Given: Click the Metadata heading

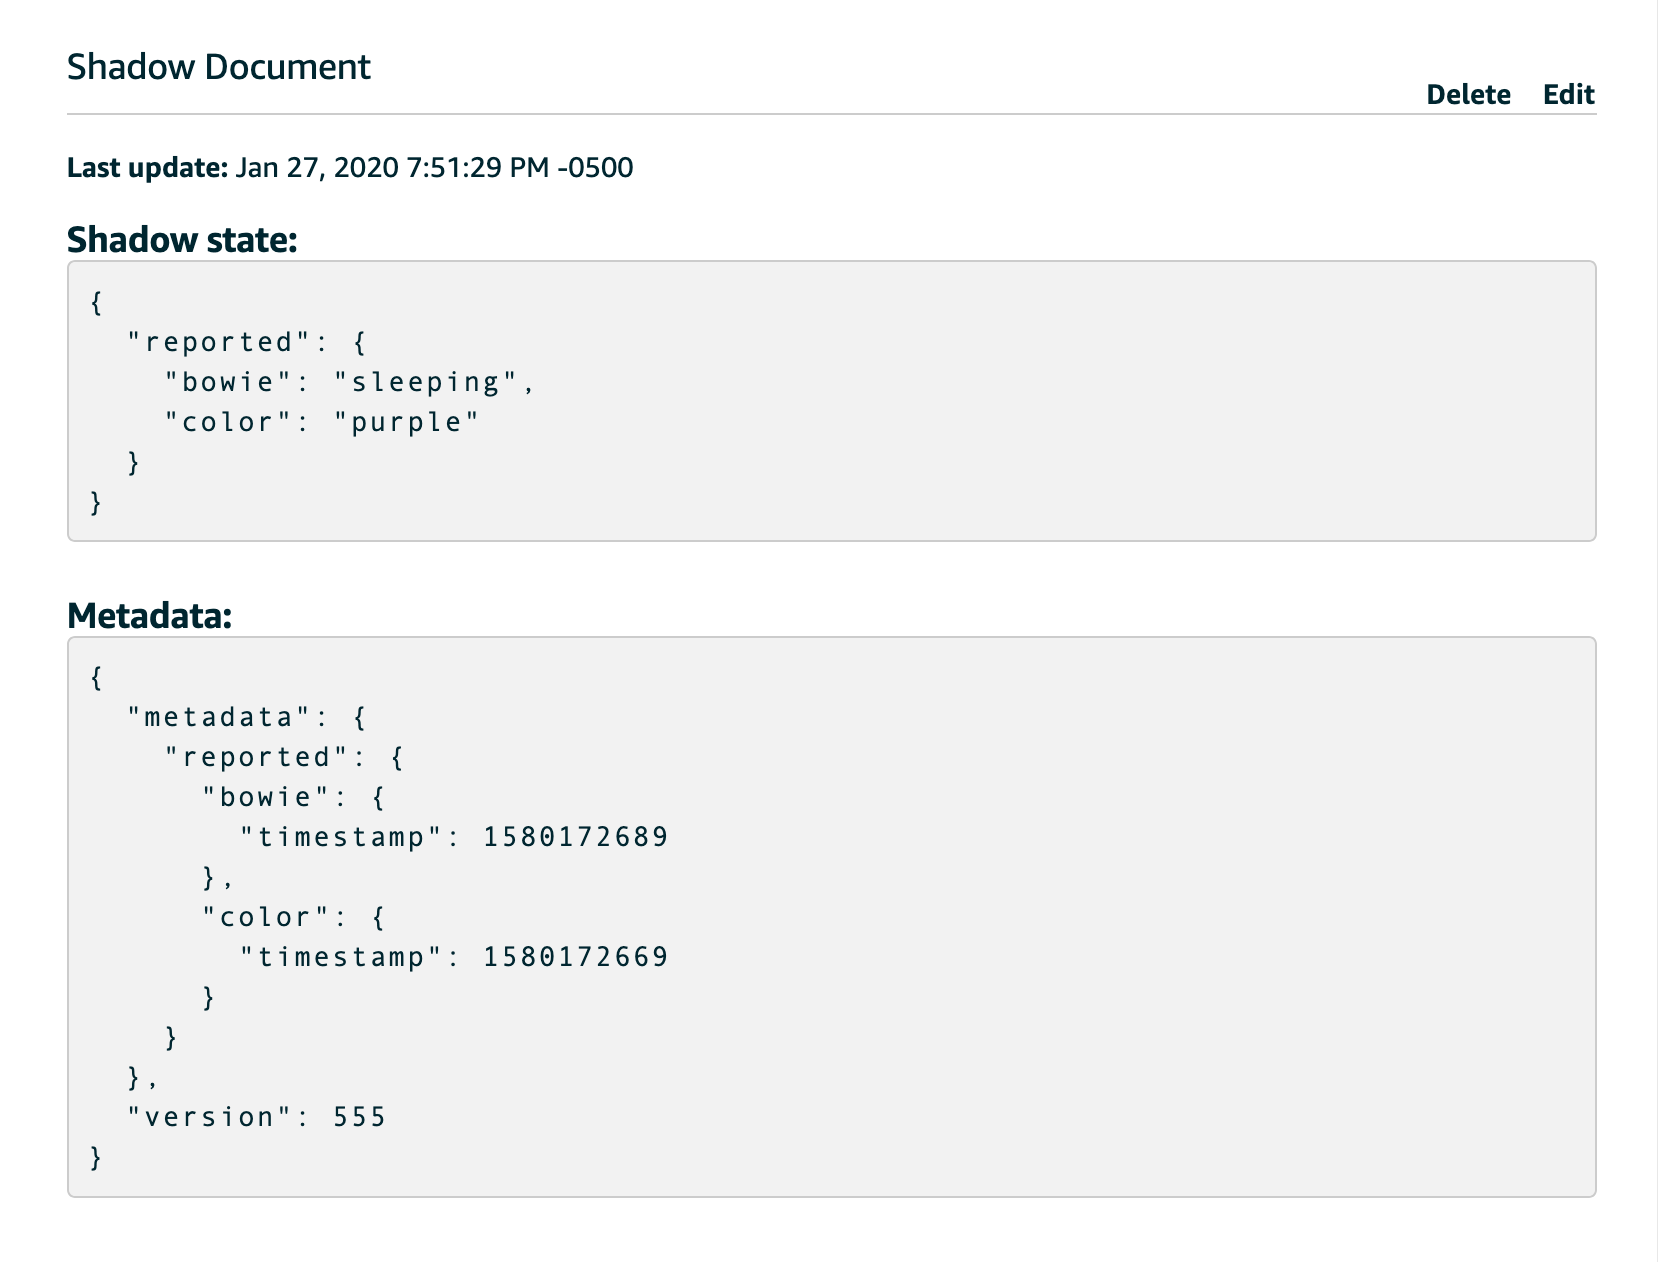Looking at the screenshot, I should pos(149,615).
